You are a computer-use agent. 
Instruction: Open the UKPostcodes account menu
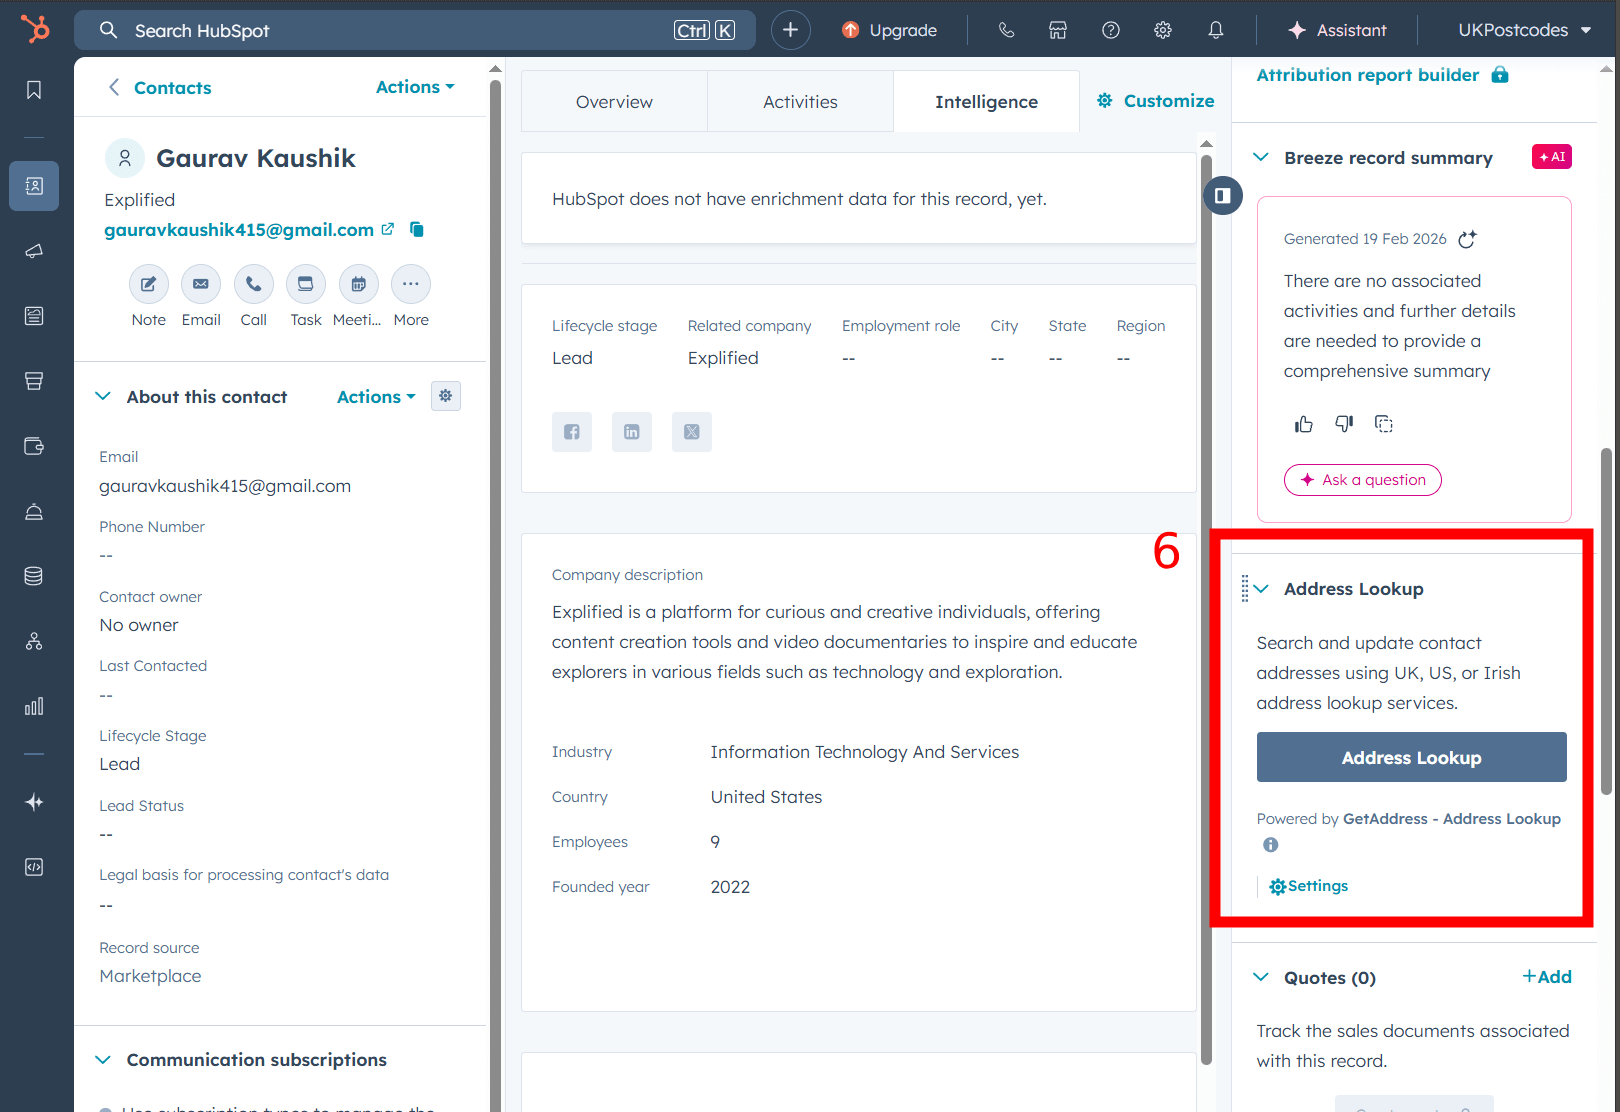(x=1521, y=30)
